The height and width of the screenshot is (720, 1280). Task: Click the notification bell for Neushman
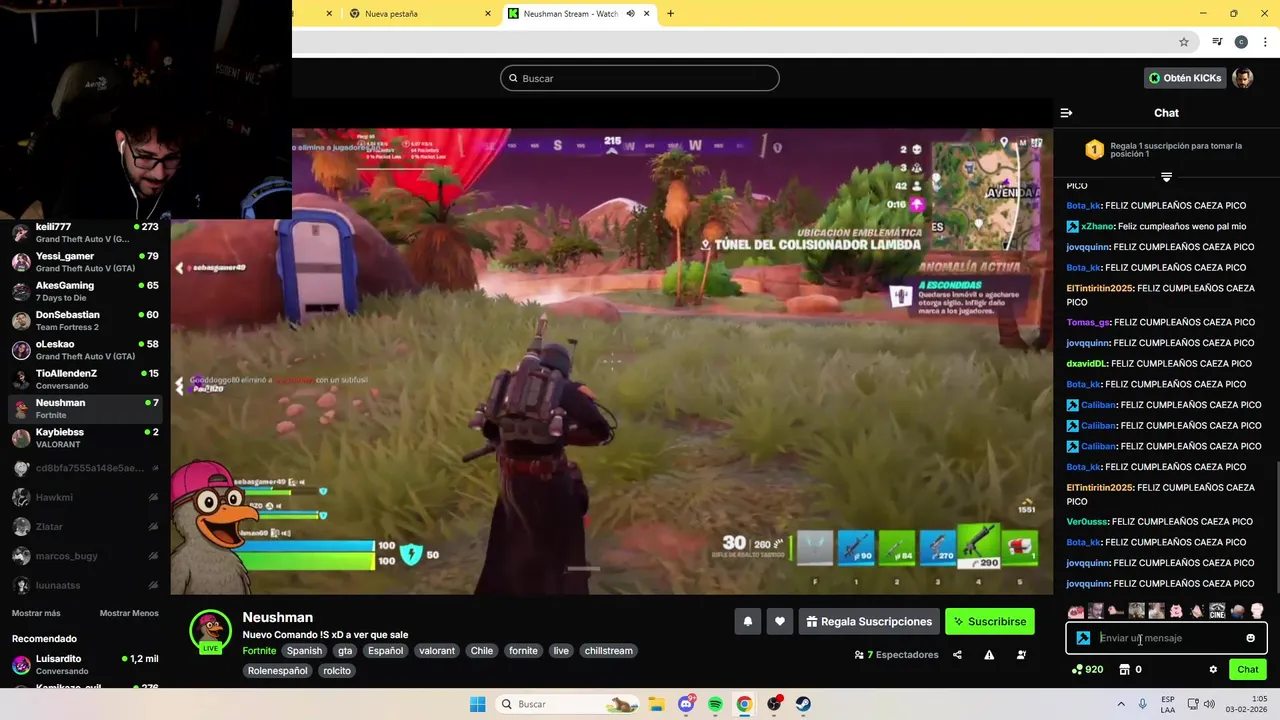coord(747,621)
